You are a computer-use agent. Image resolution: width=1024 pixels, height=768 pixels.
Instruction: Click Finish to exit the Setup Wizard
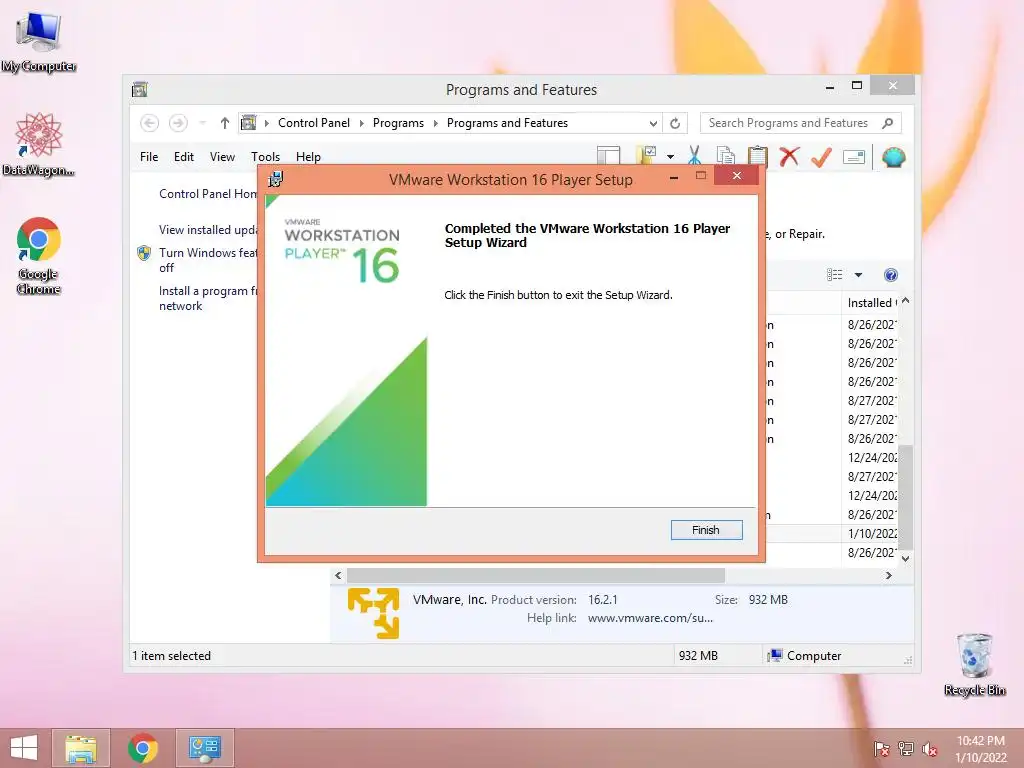coord(706,530)
